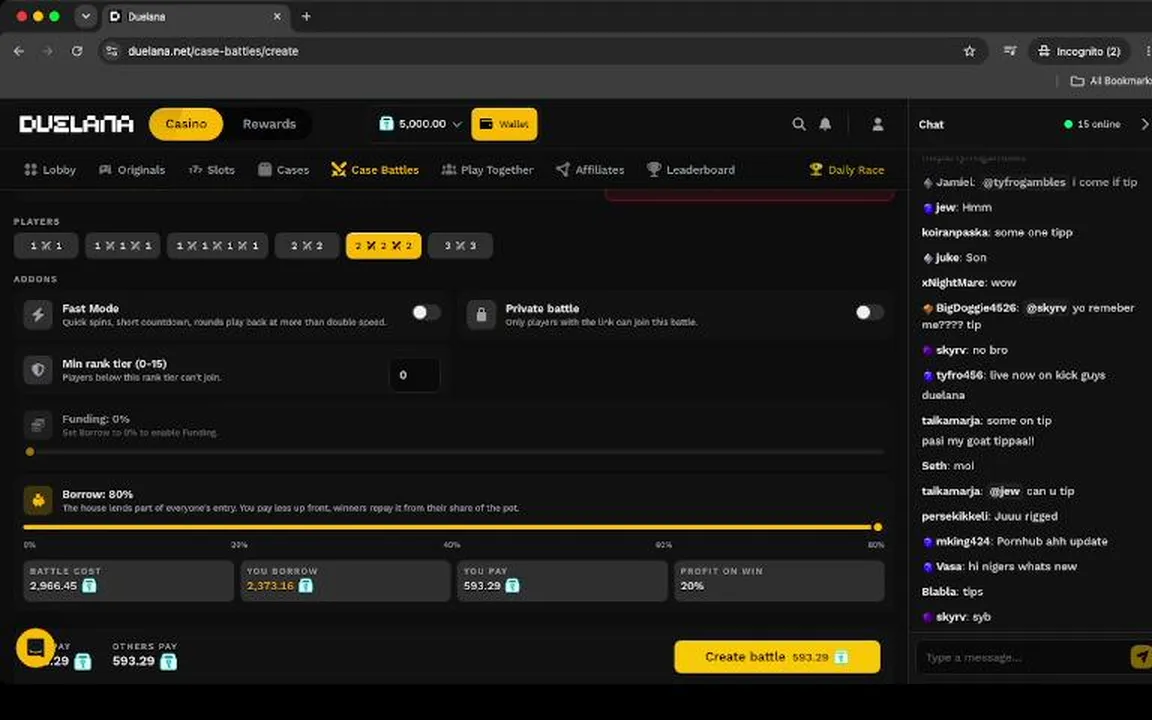Open Lobby section
Viewport: 1152px width, 720px height.
(50, 170)
